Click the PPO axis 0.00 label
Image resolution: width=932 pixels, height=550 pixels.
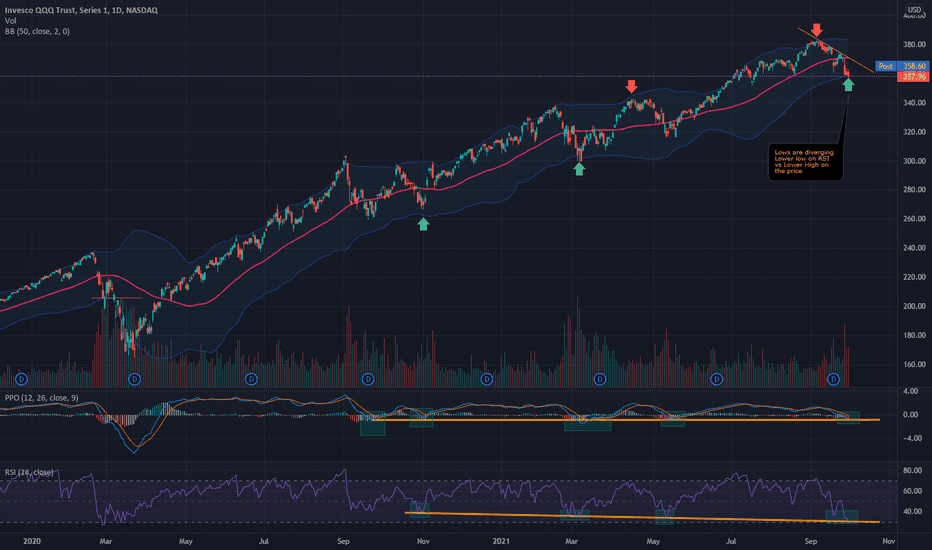pyautogui.click(x=911, y=415)
